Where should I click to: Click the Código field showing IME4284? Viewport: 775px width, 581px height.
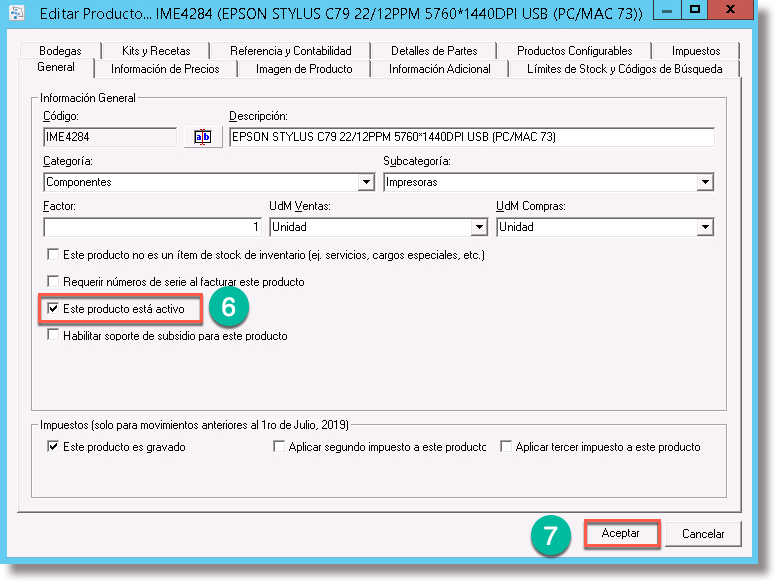point(110,137)
